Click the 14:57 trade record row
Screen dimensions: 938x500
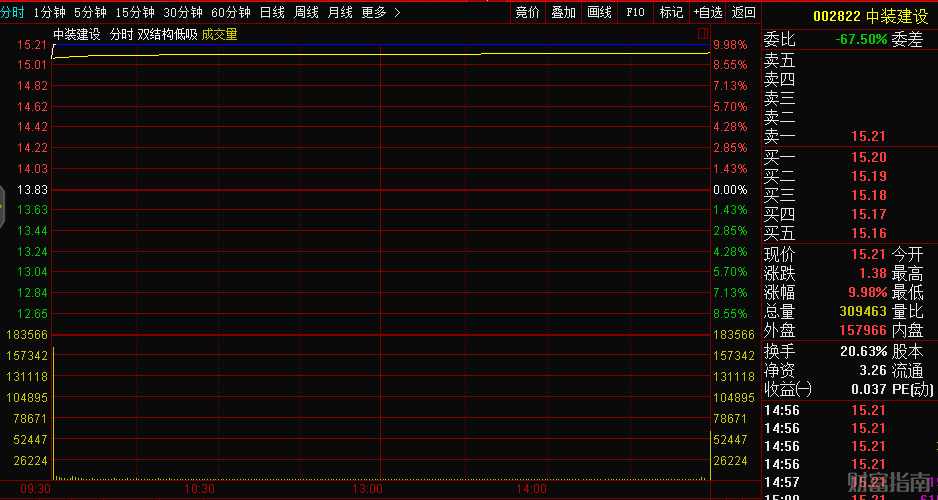851,482
